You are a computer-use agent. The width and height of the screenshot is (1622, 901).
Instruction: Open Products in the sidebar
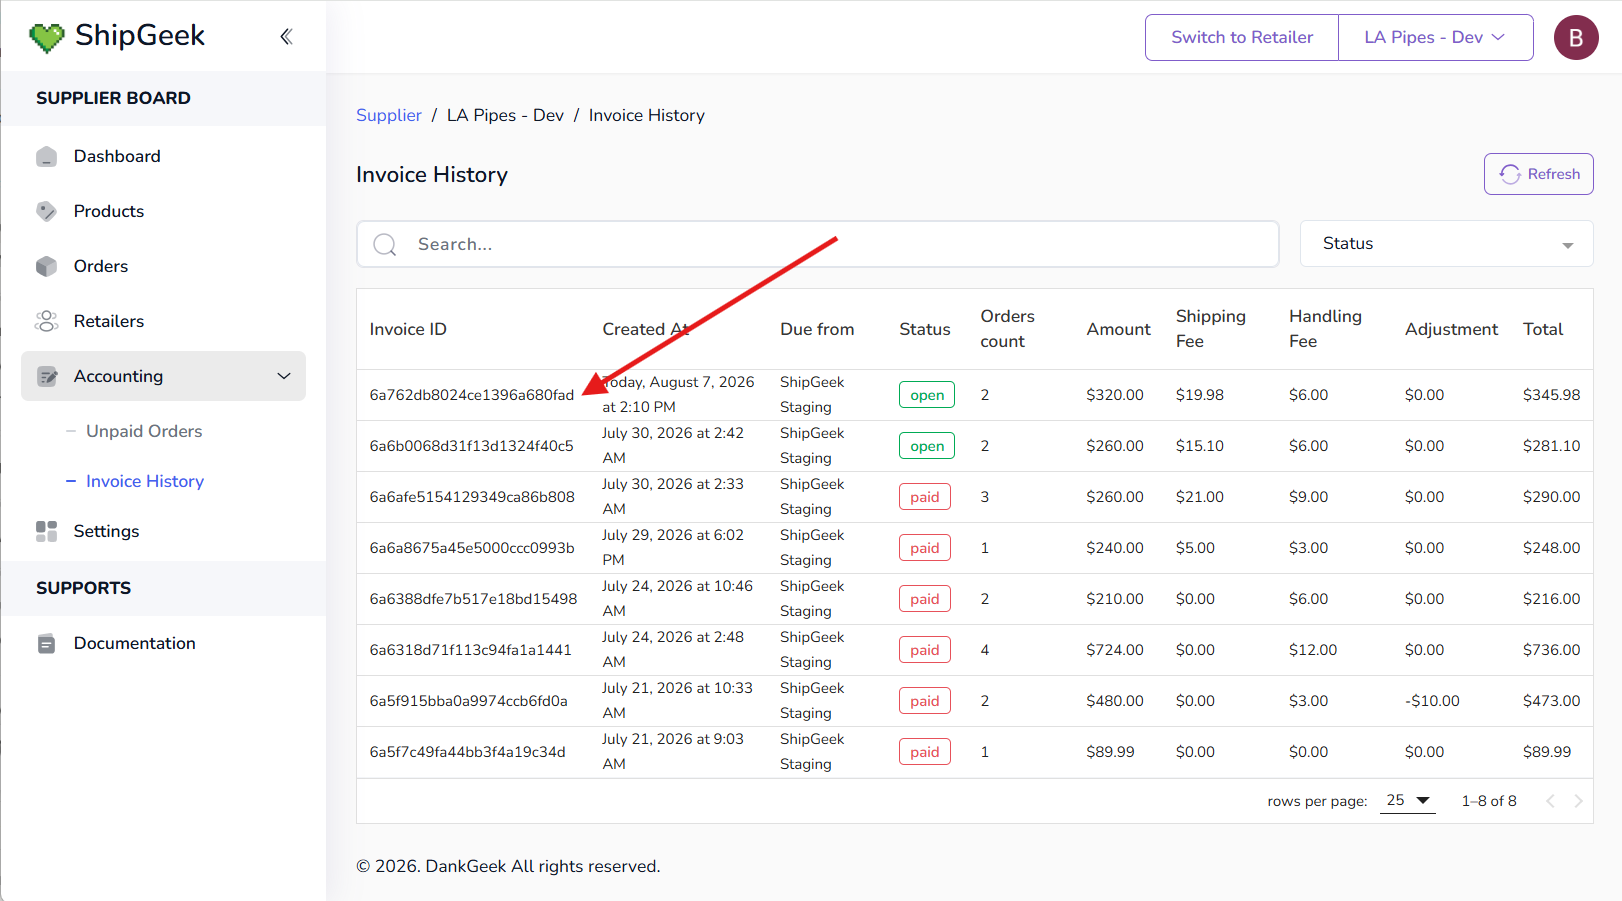[163, 211]
